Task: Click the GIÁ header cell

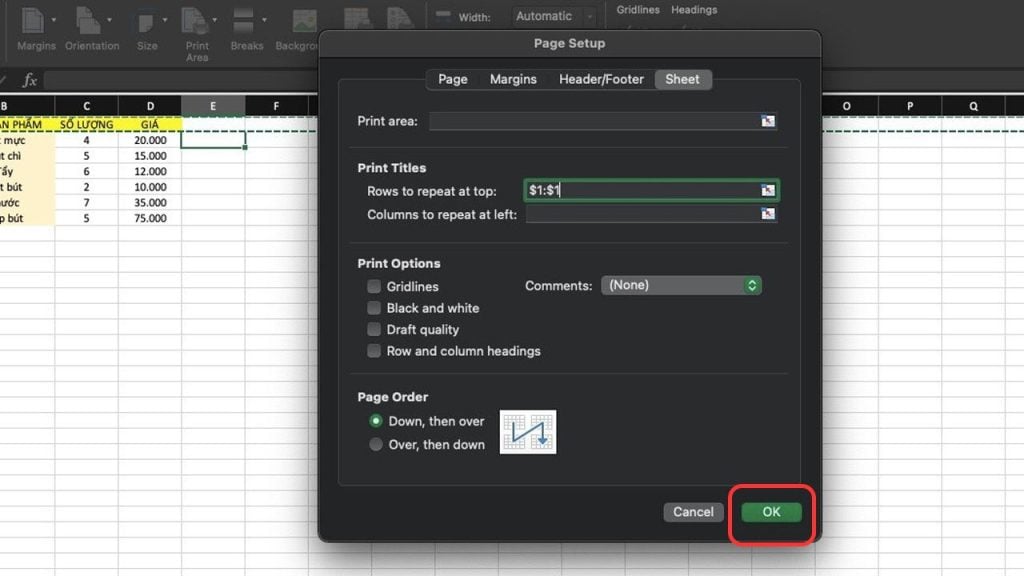Action: click(150, 124)
